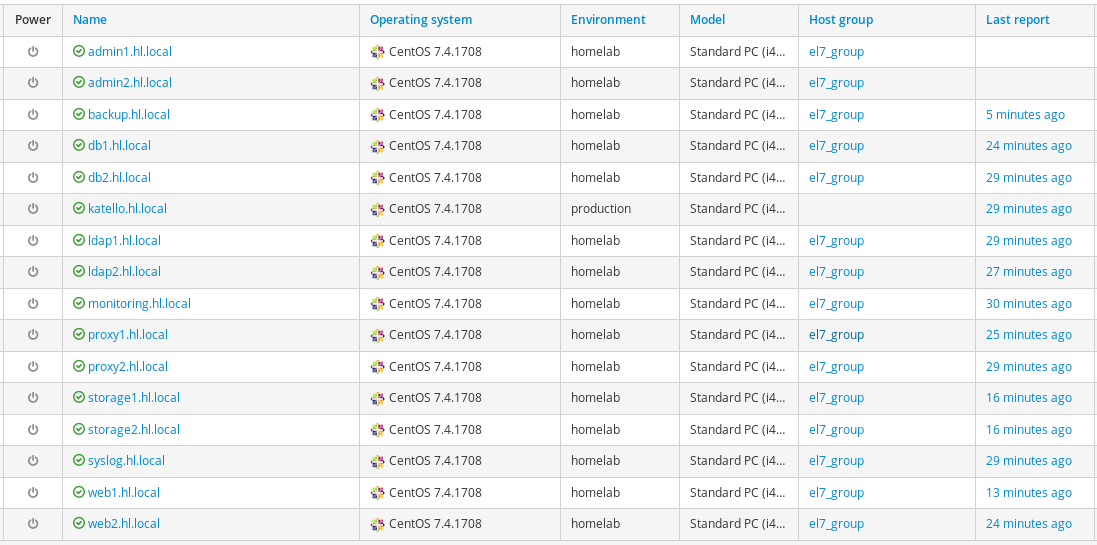Sort table by Name column header
1097x545 pixels.
click(x=90, y=19)
